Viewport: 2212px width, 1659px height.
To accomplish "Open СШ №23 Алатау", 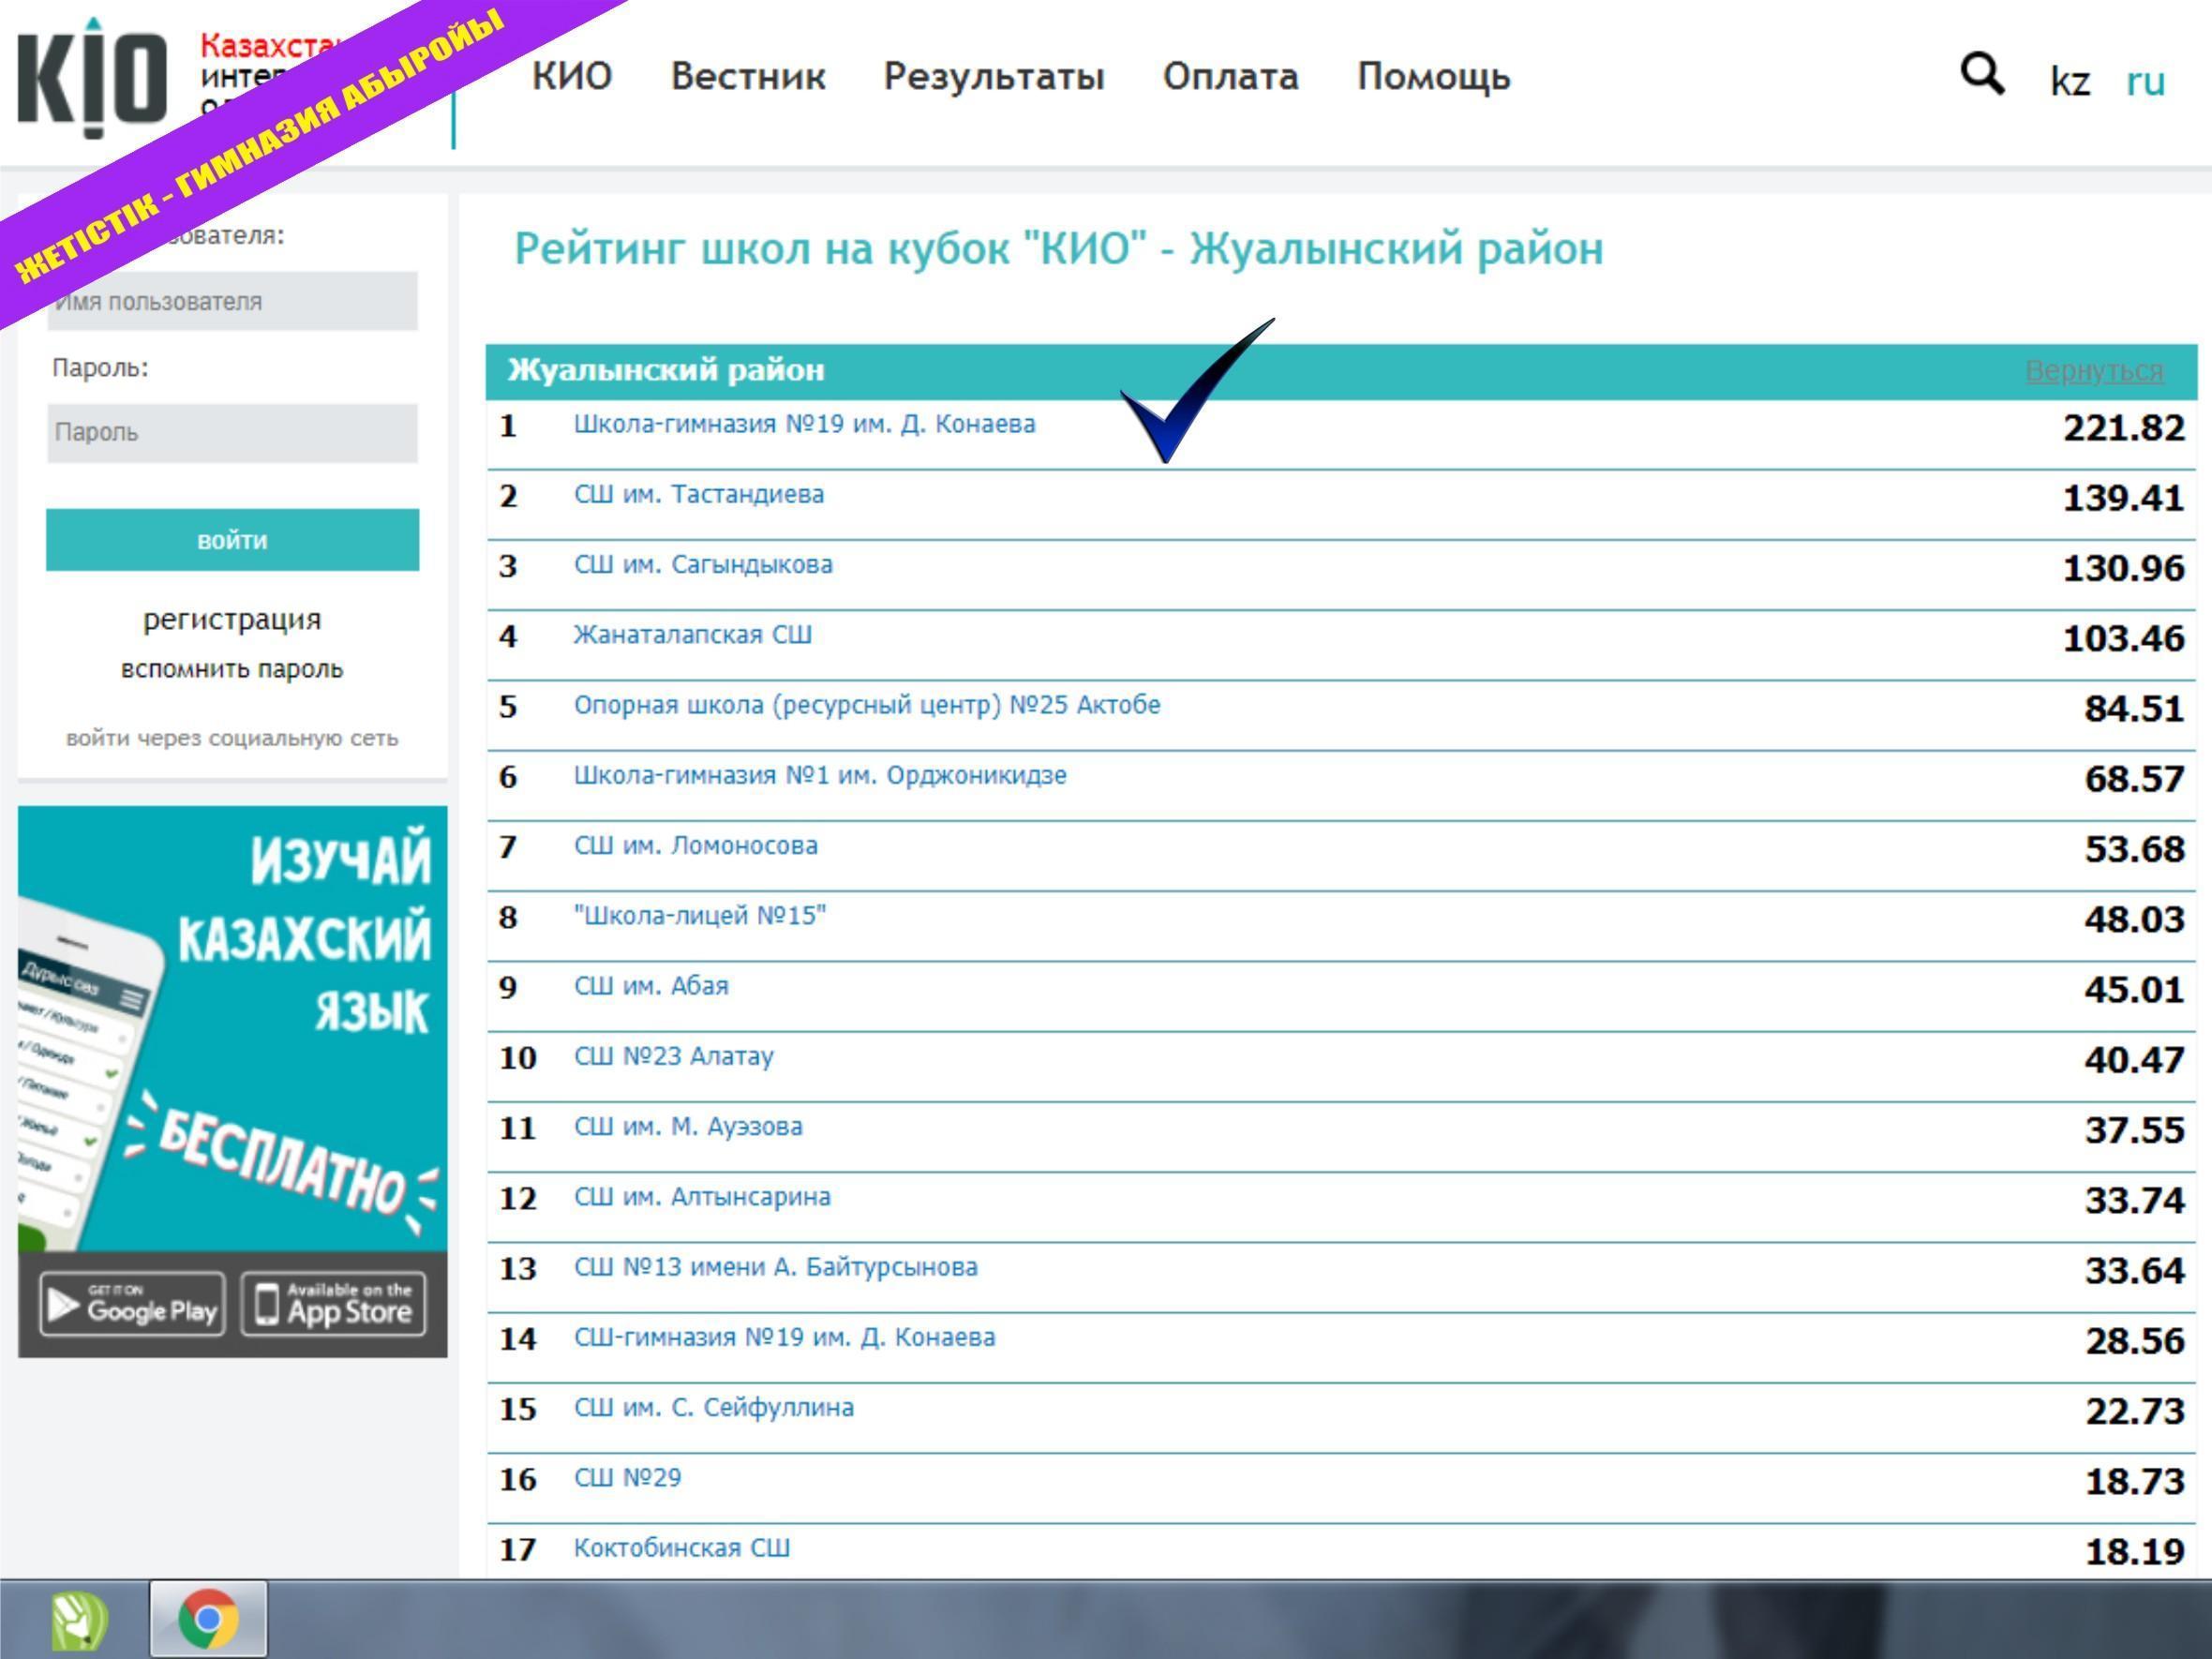I will (x=673, y=1056).
